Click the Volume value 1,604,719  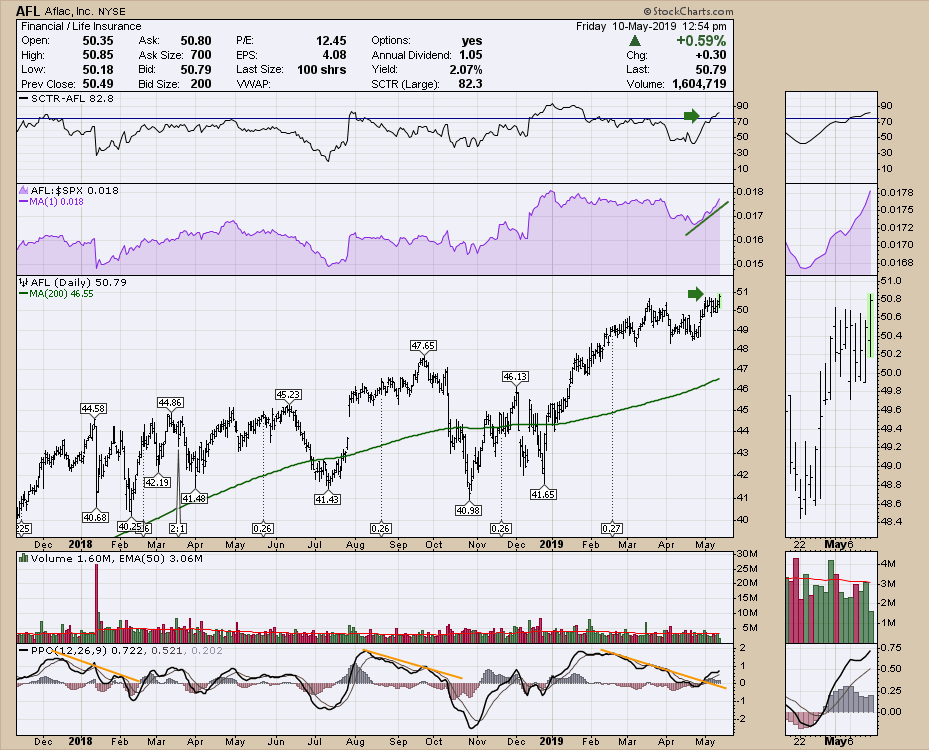[699, 84]
